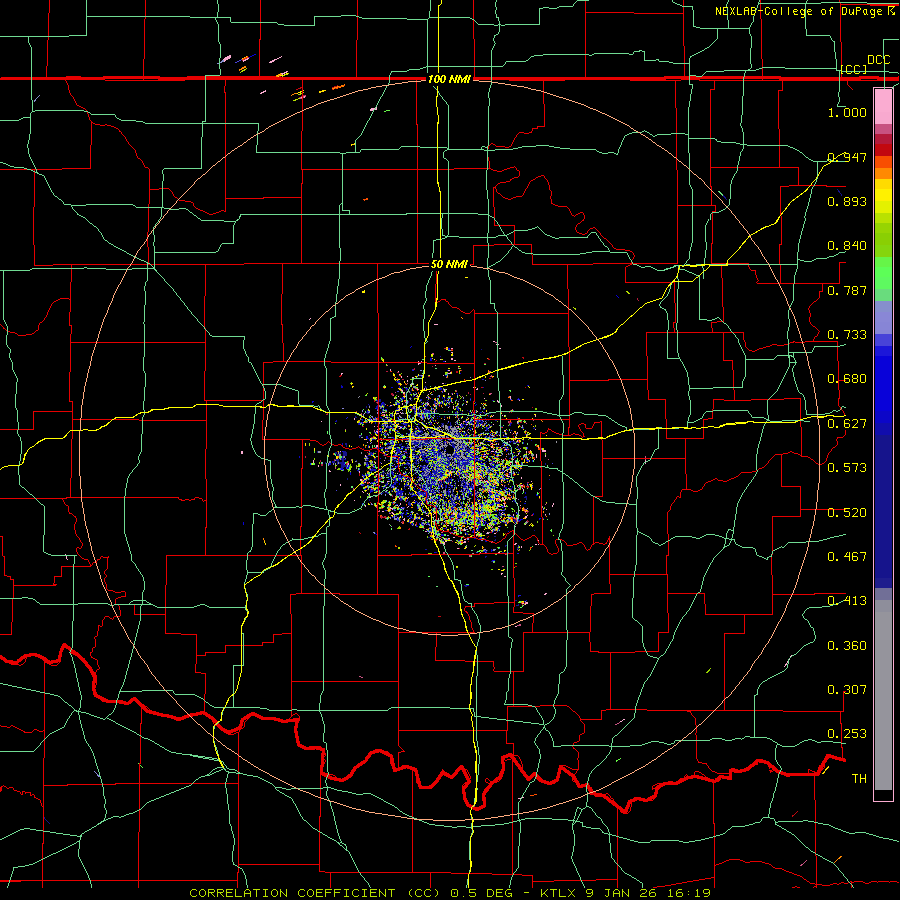
Task: Click the 0.520 scale value
Action: coord(847,512)
